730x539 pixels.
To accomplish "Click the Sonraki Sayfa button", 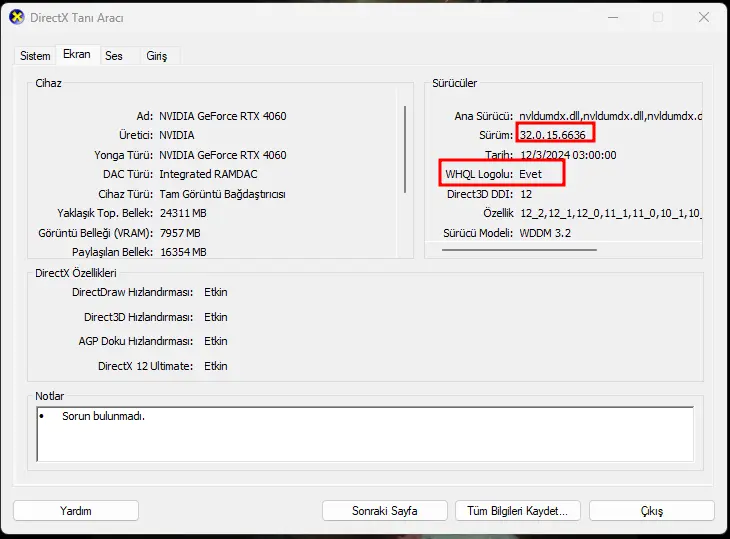I will [x=385, y=511].
